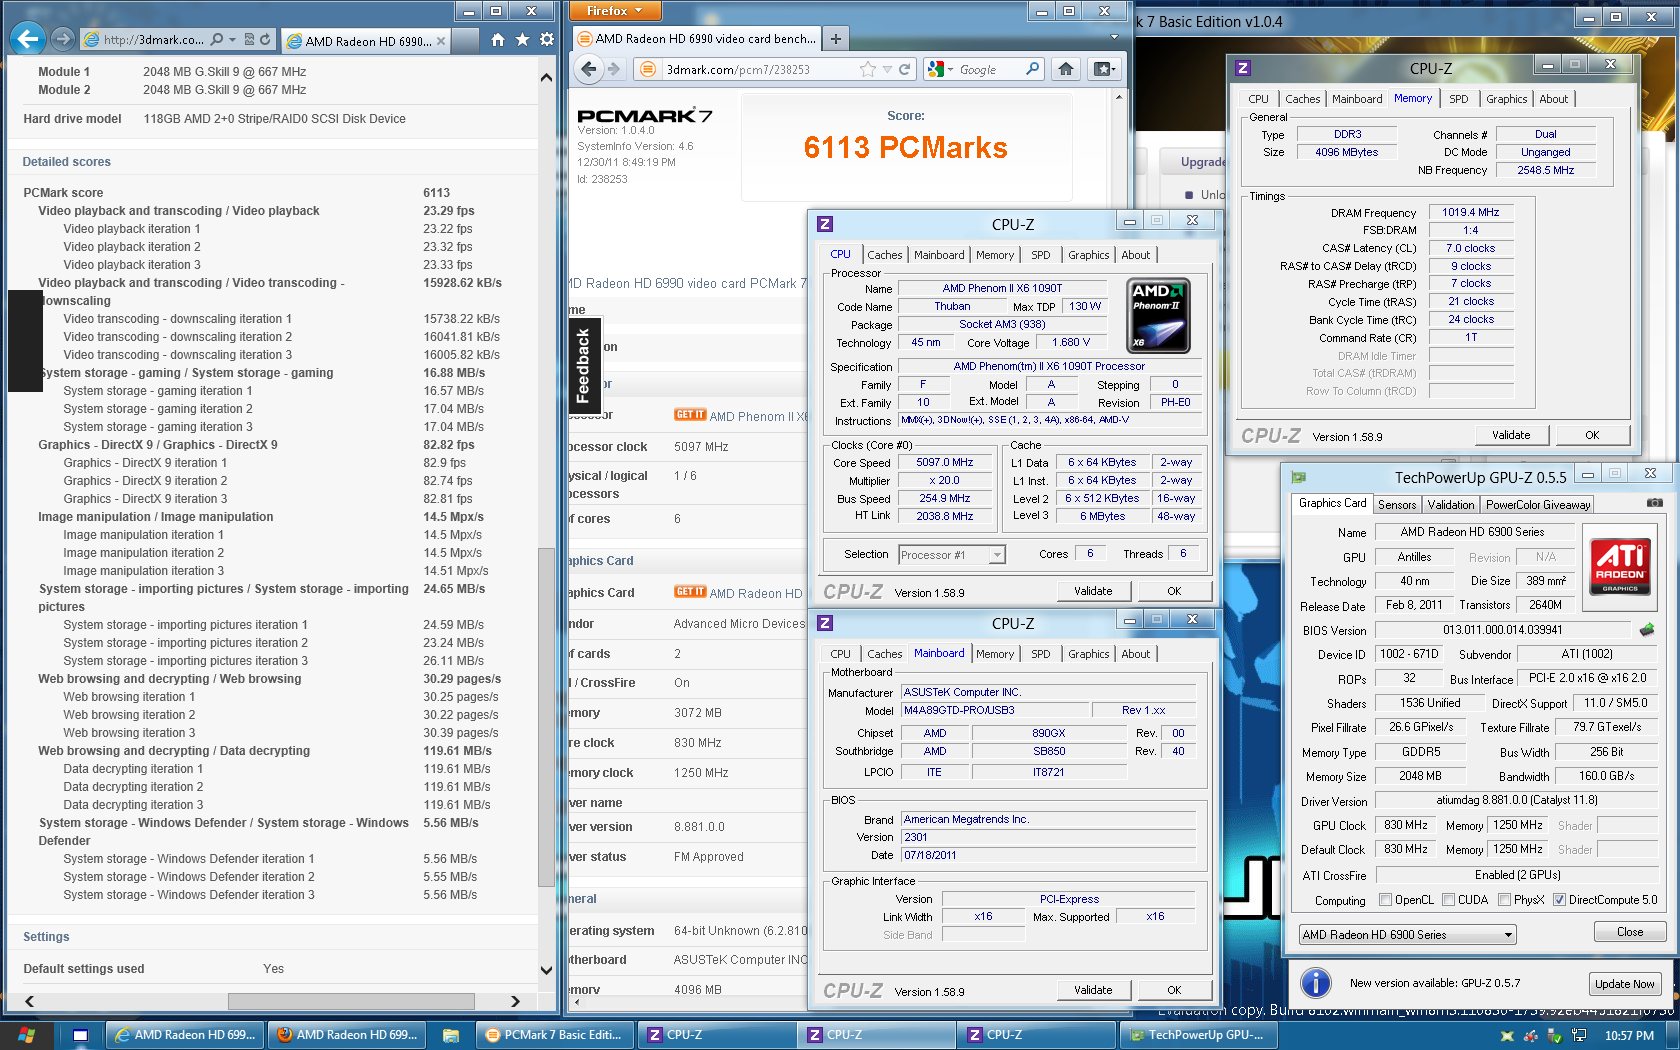1680x1050 pixels.
Task: Open the AMD Radeon HD 6900 Series GPU dropdown
Action: 1407,935
